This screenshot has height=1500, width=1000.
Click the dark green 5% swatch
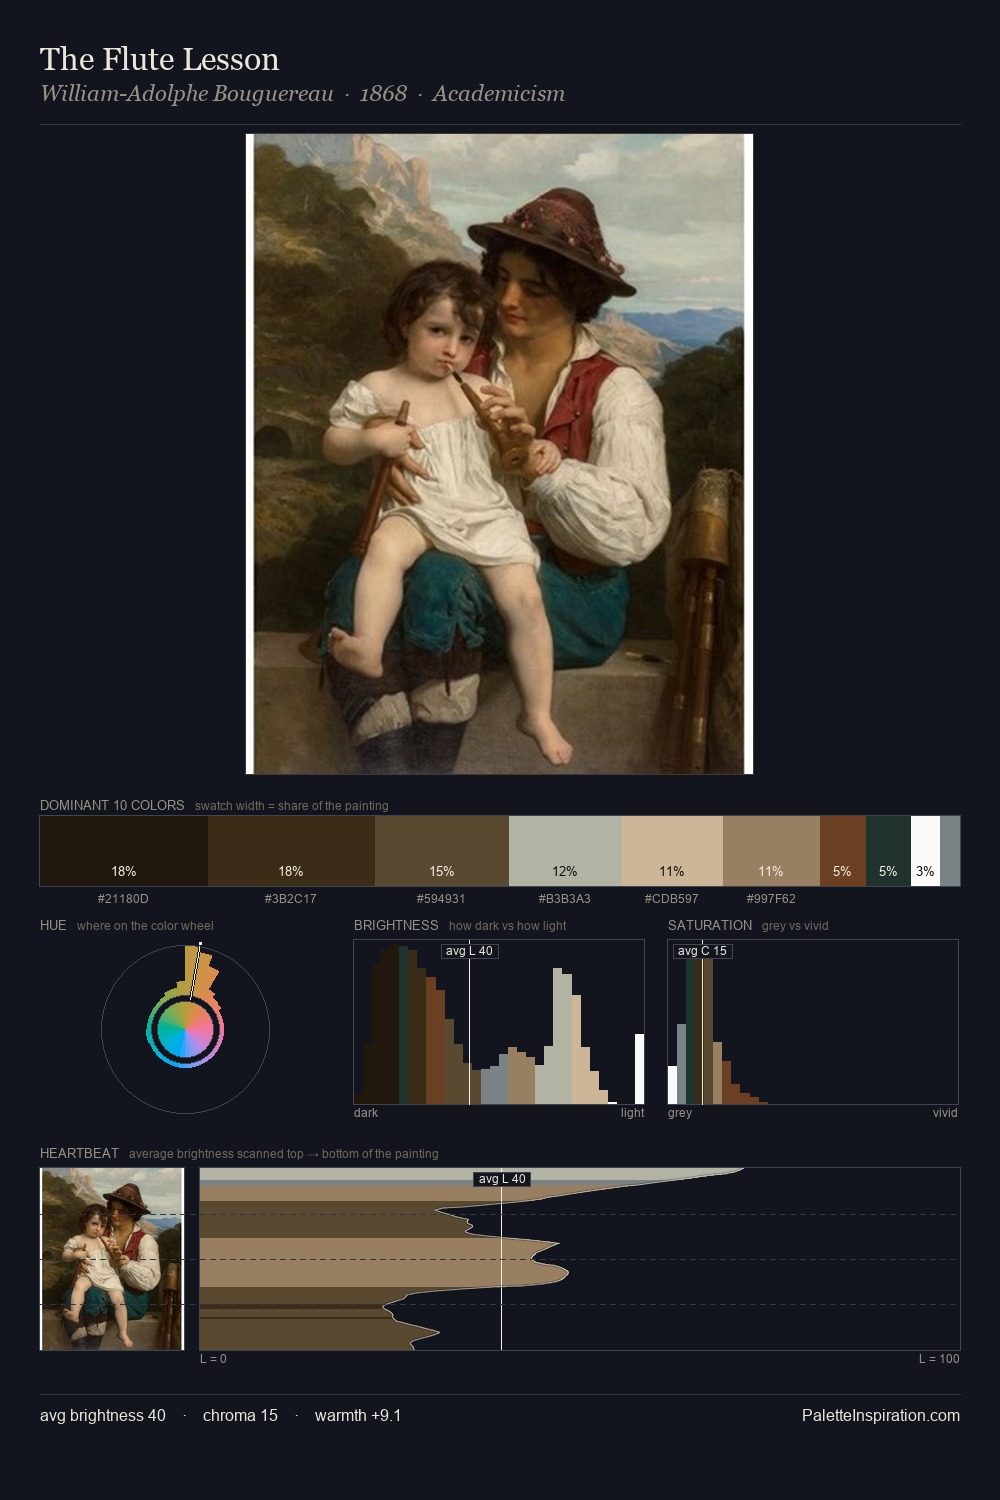tap(888, 851)
